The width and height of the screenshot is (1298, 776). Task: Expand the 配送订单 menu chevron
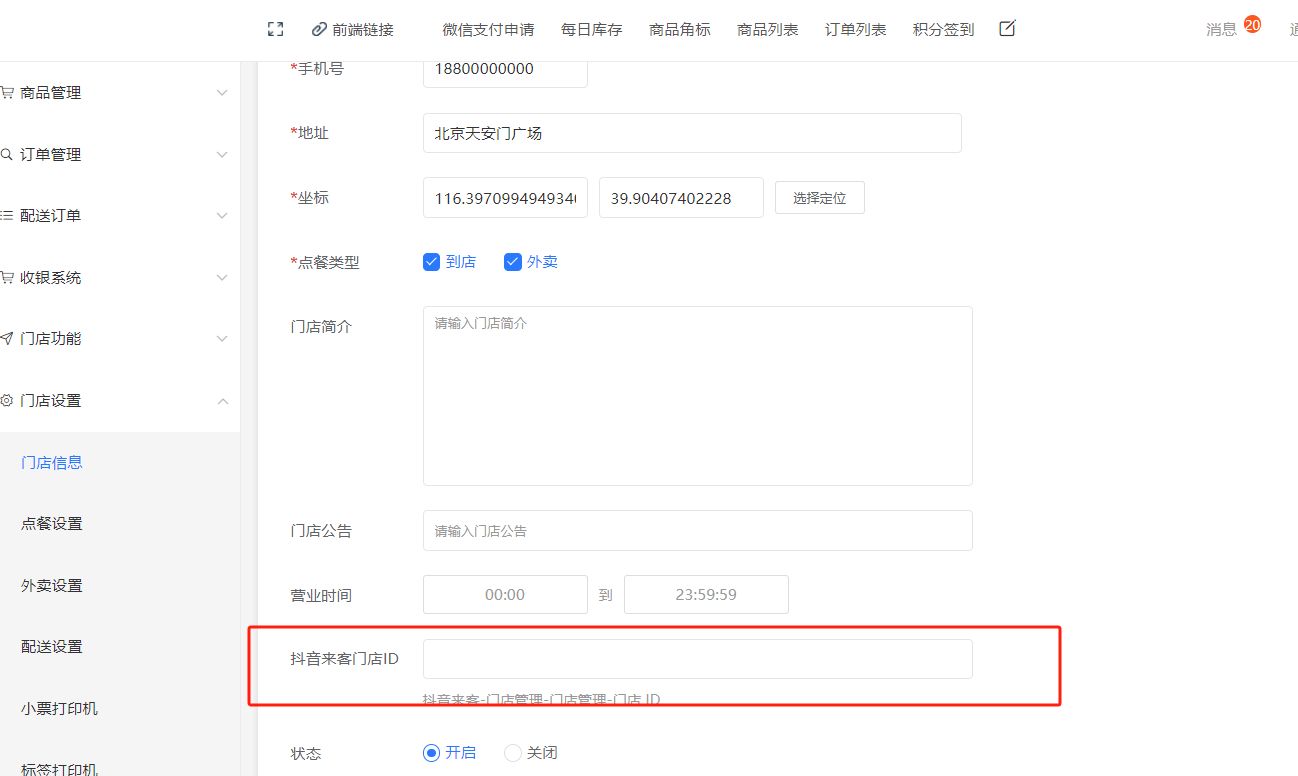tap(222, 216)
